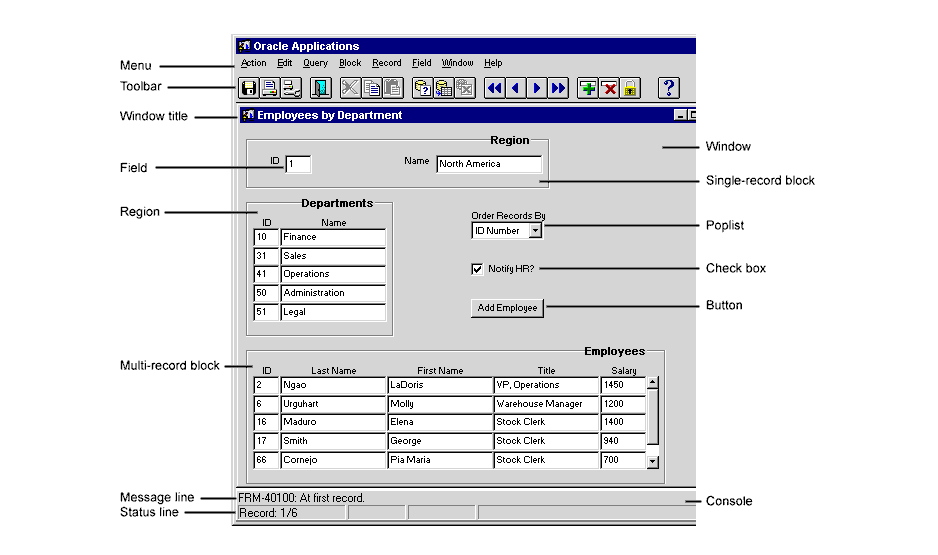
Task: Click Employees scrollbar down arrow
Action: point(653,462)
